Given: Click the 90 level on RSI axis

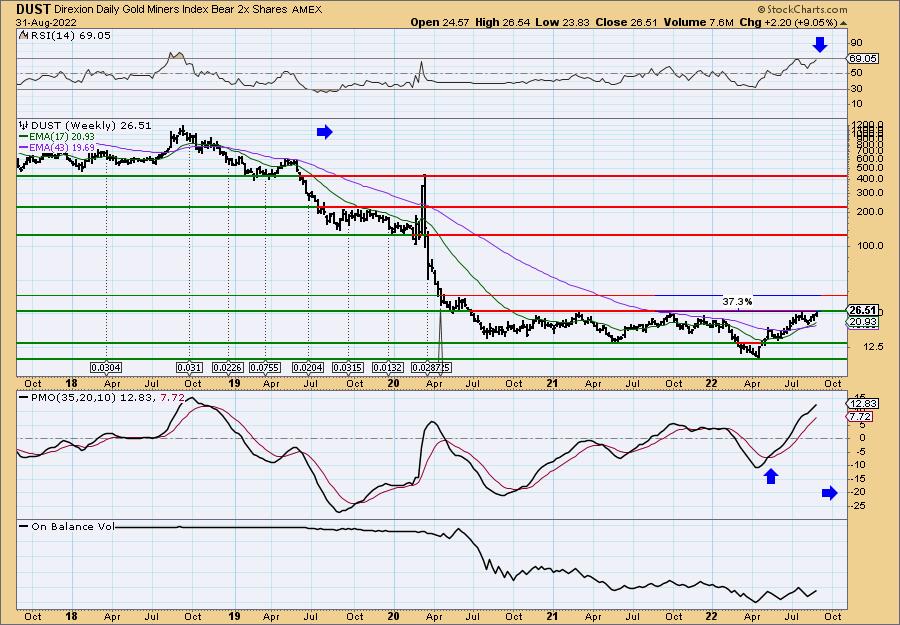Looking at the screenshot, I should click(856, 43).
